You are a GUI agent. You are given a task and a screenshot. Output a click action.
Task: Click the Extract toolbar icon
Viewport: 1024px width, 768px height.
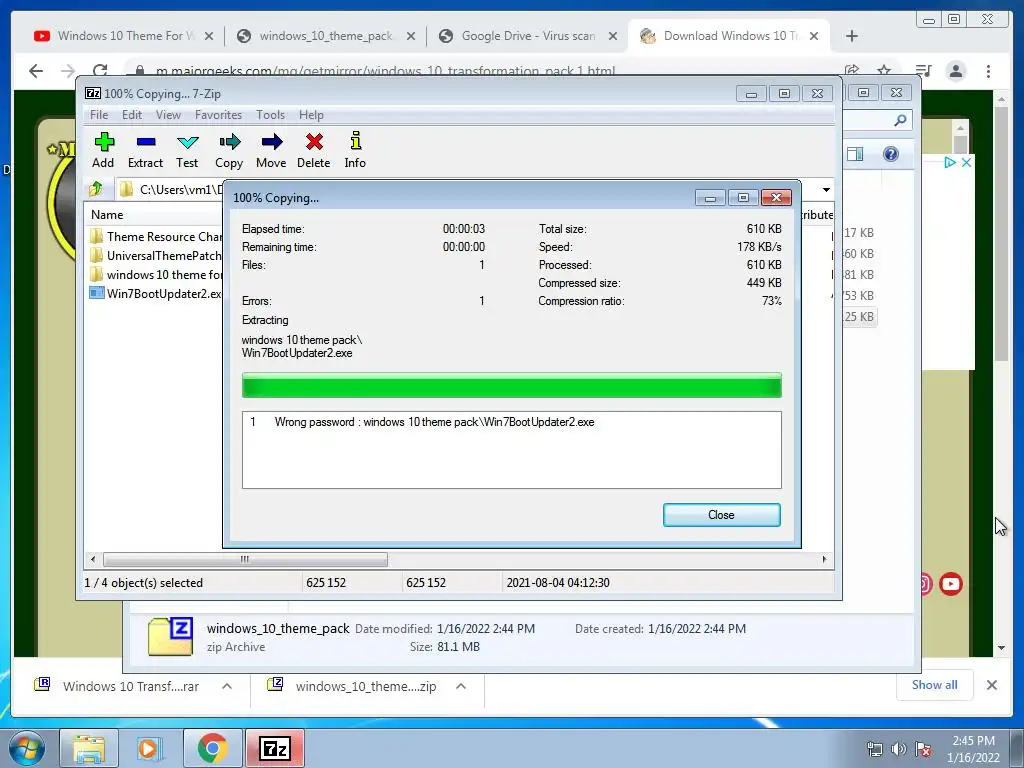[145, 150]
